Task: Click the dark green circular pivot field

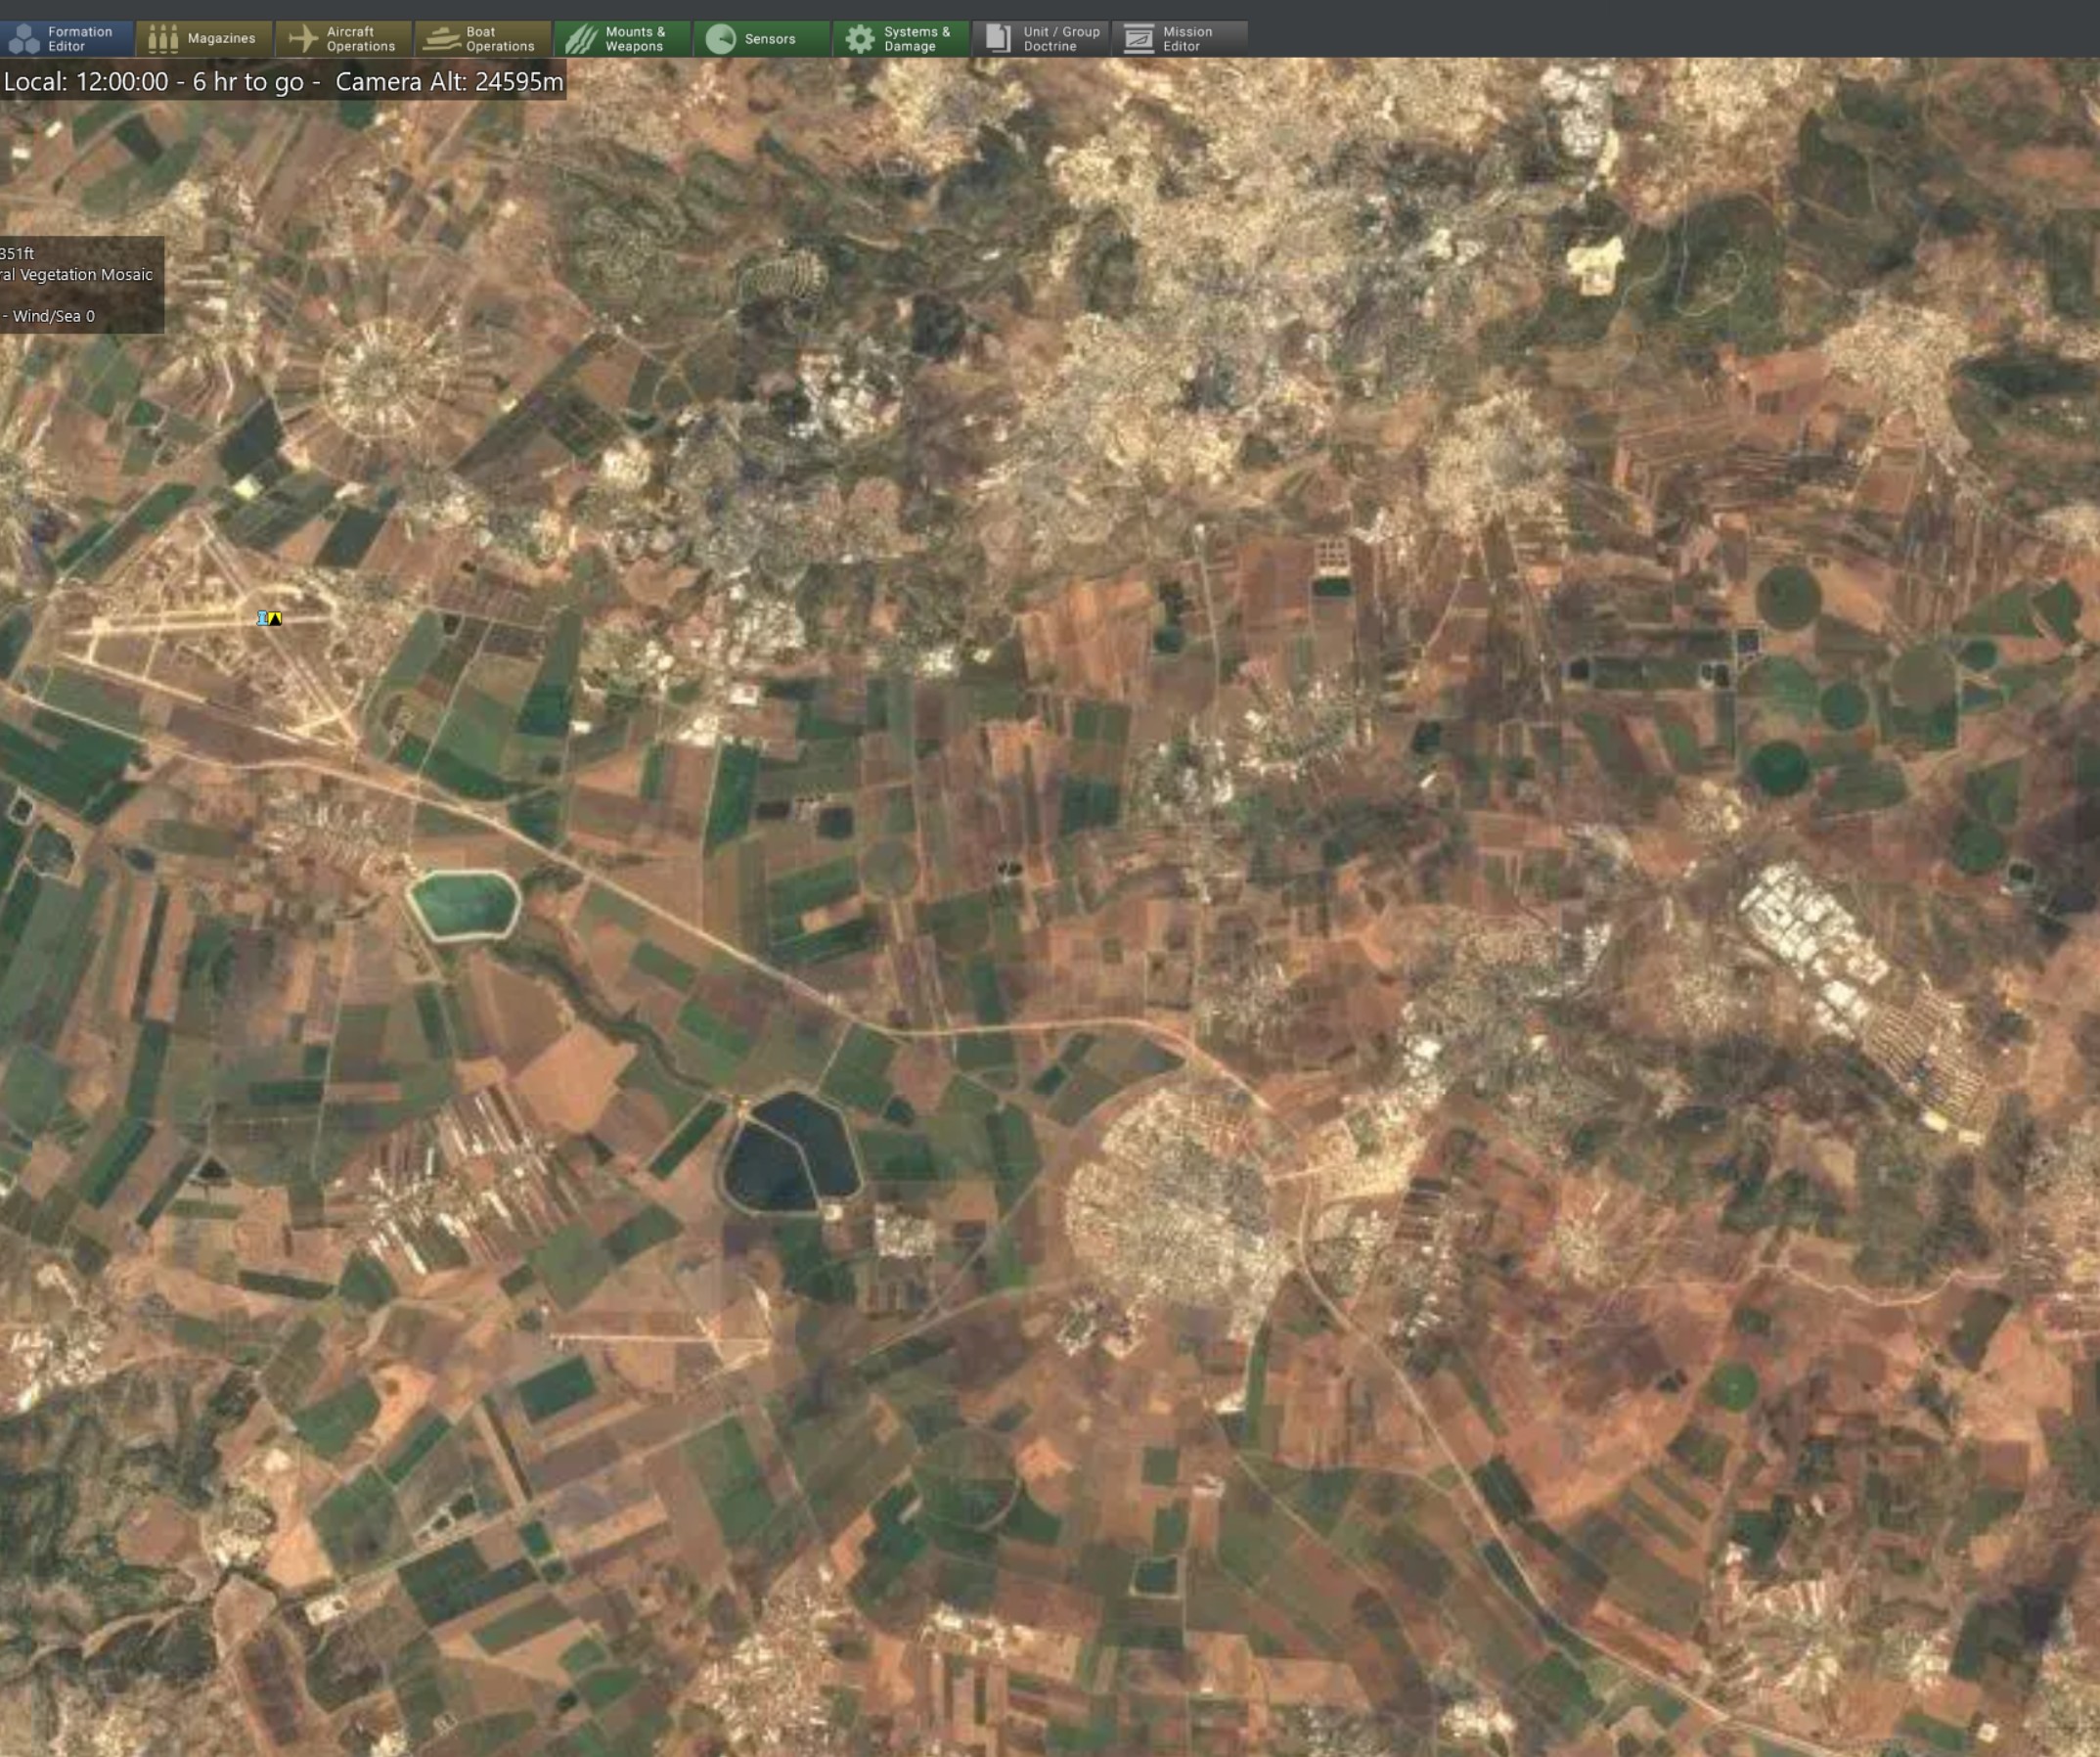Action: [1779, 767]
